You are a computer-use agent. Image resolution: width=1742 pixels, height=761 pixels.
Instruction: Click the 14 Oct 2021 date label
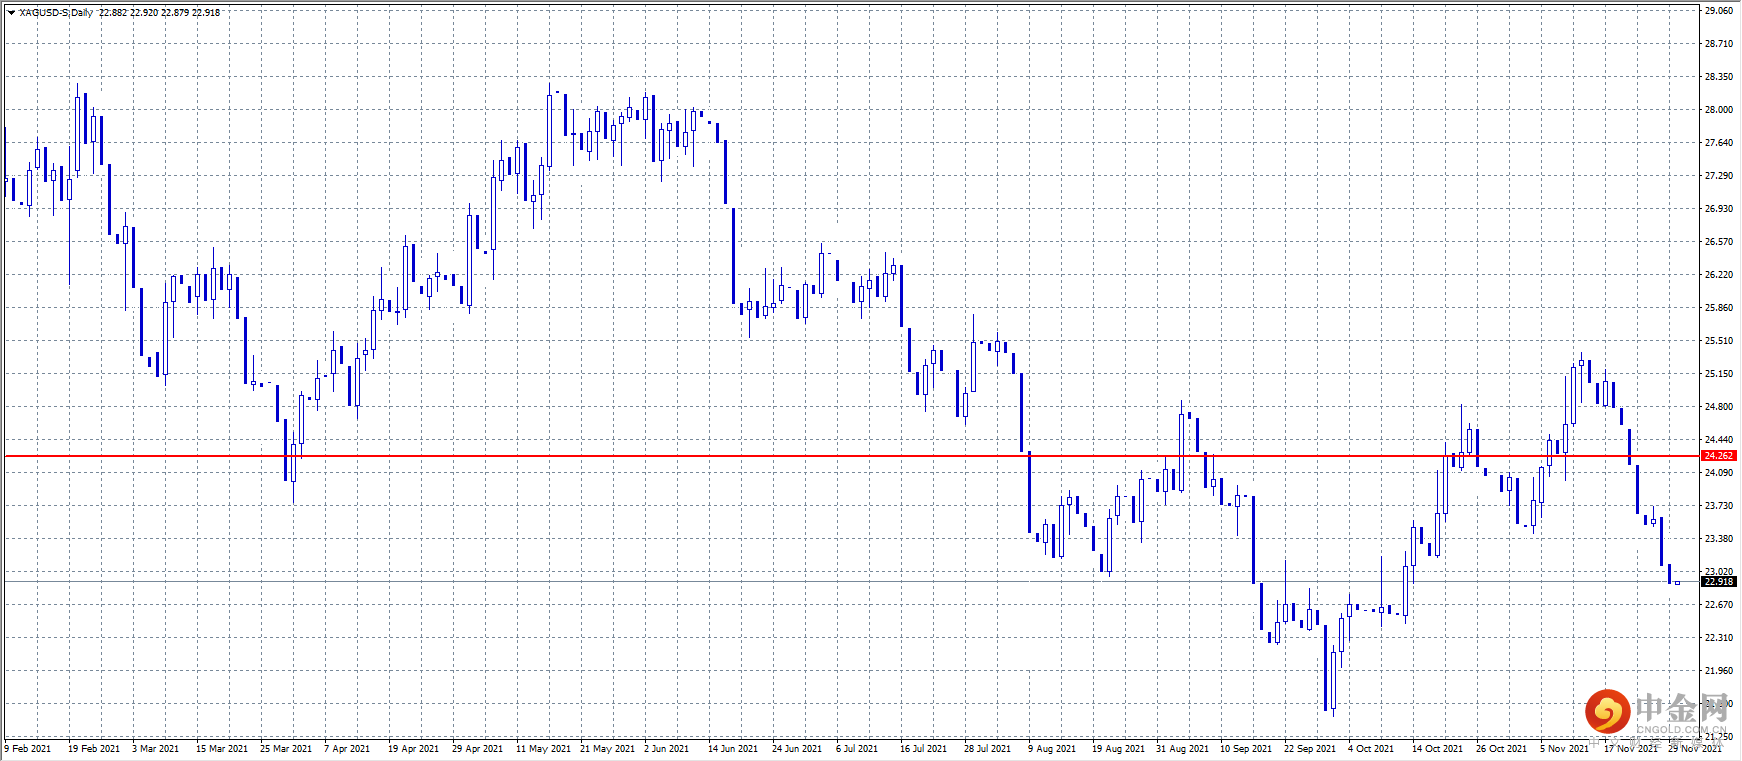pos(1438,749)
